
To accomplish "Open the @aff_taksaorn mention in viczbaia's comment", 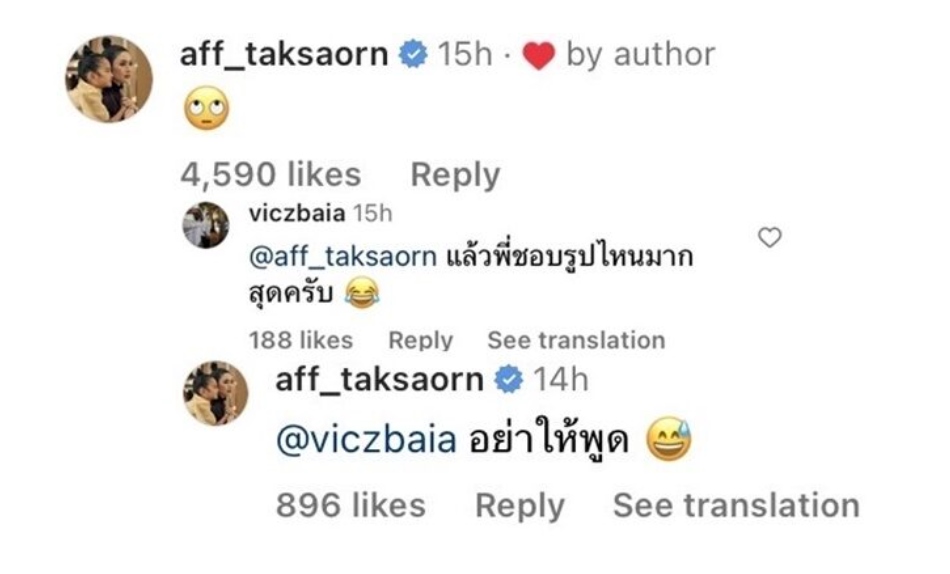I will point(342,256).
